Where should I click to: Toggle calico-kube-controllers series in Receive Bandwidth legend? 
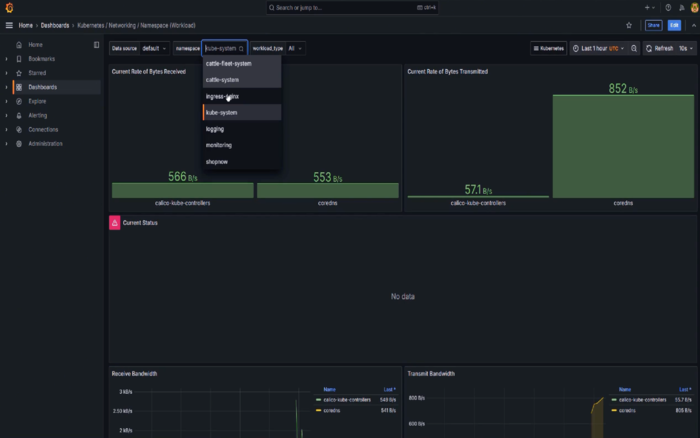pos(346,400)
